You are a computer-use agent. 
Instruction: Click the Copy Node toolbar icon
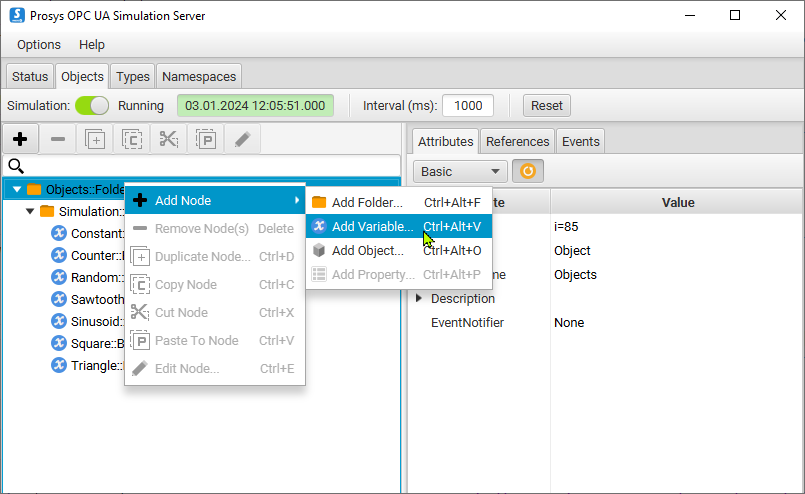[131, 139]
